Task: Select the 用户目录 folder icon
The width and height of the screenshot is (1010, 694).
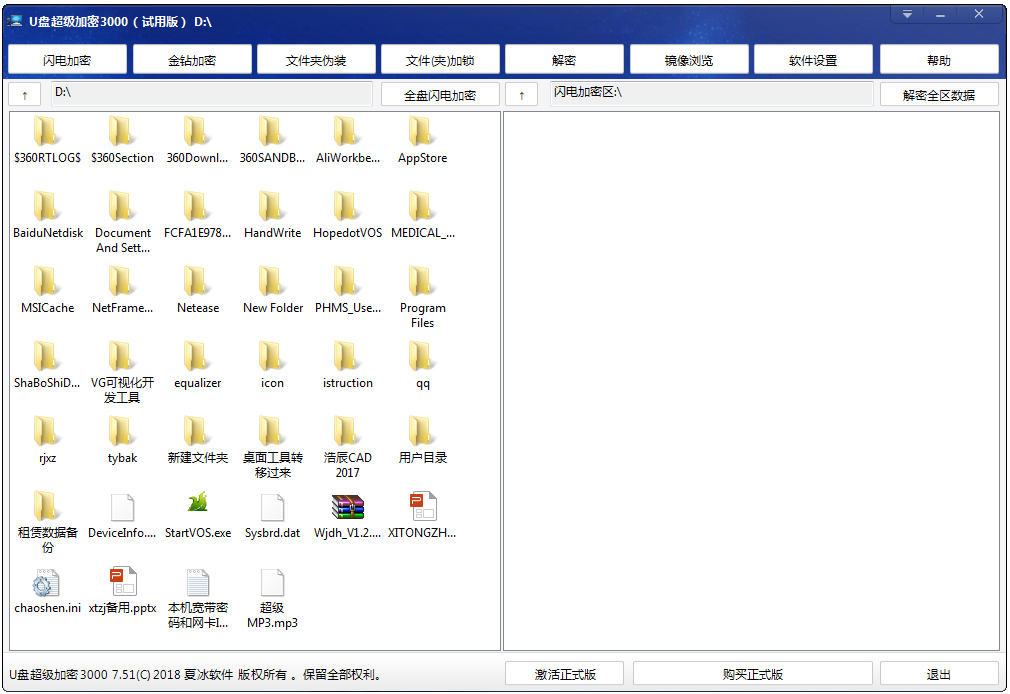Action: coord(422,432)
